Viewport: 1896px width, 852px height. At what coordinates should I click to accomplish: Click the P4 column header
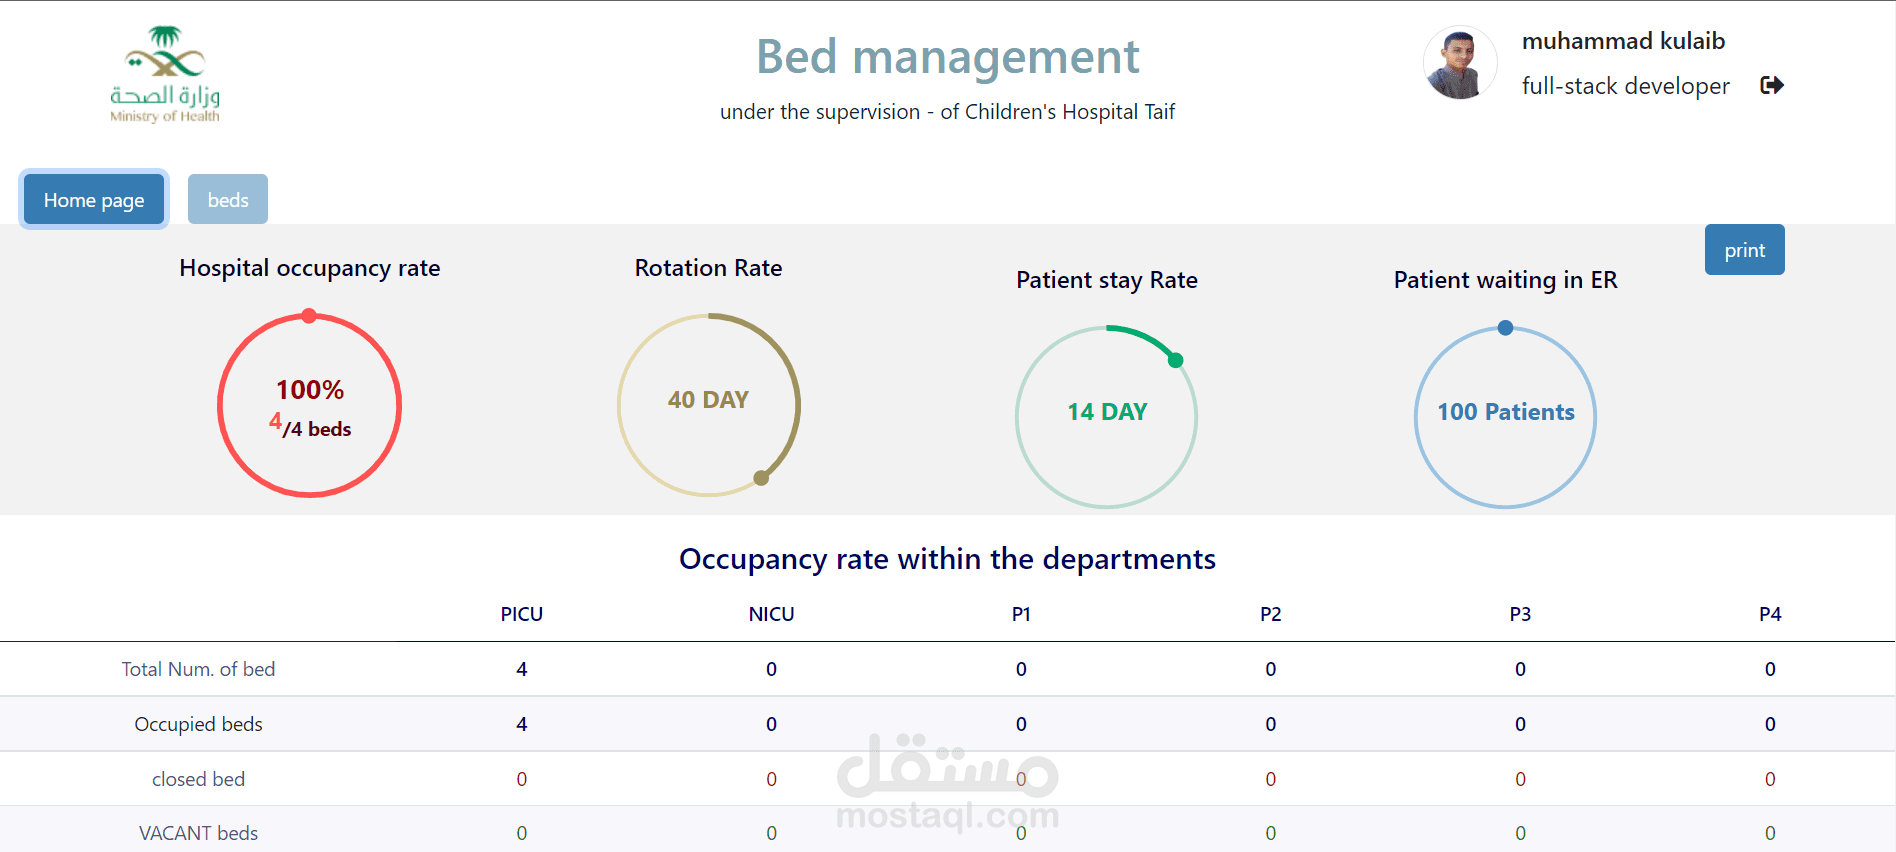click(1770, 614)
